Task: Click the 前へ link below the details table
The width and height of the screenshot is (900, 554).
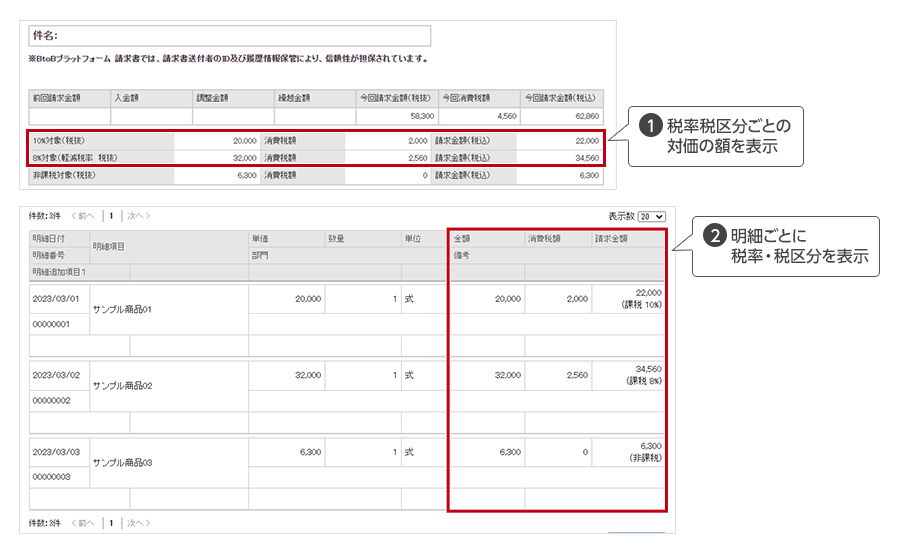Action: click(84, 523)
